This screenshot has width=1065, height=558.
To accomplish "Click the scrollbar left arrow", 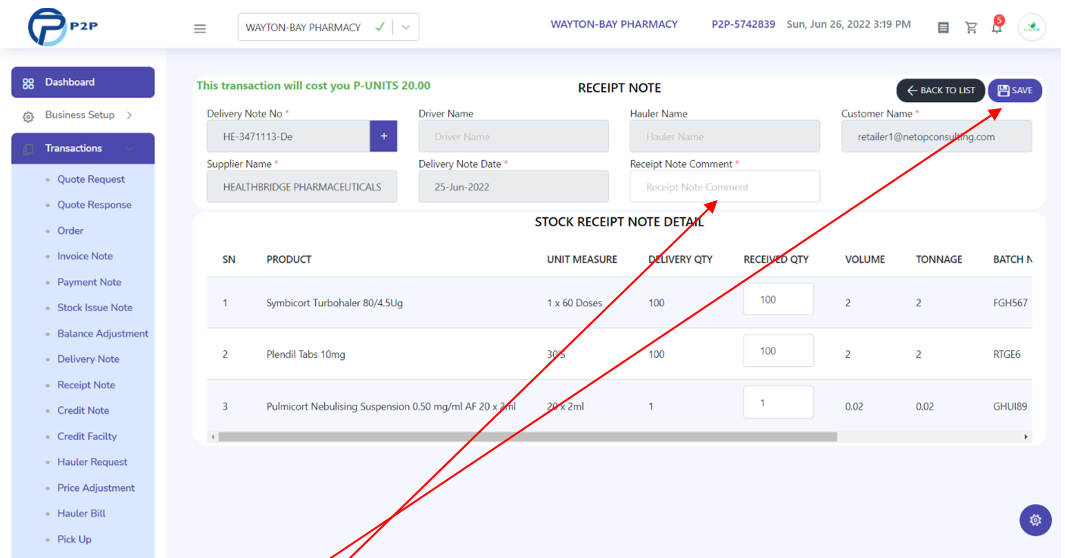I will tap(213, 437).
